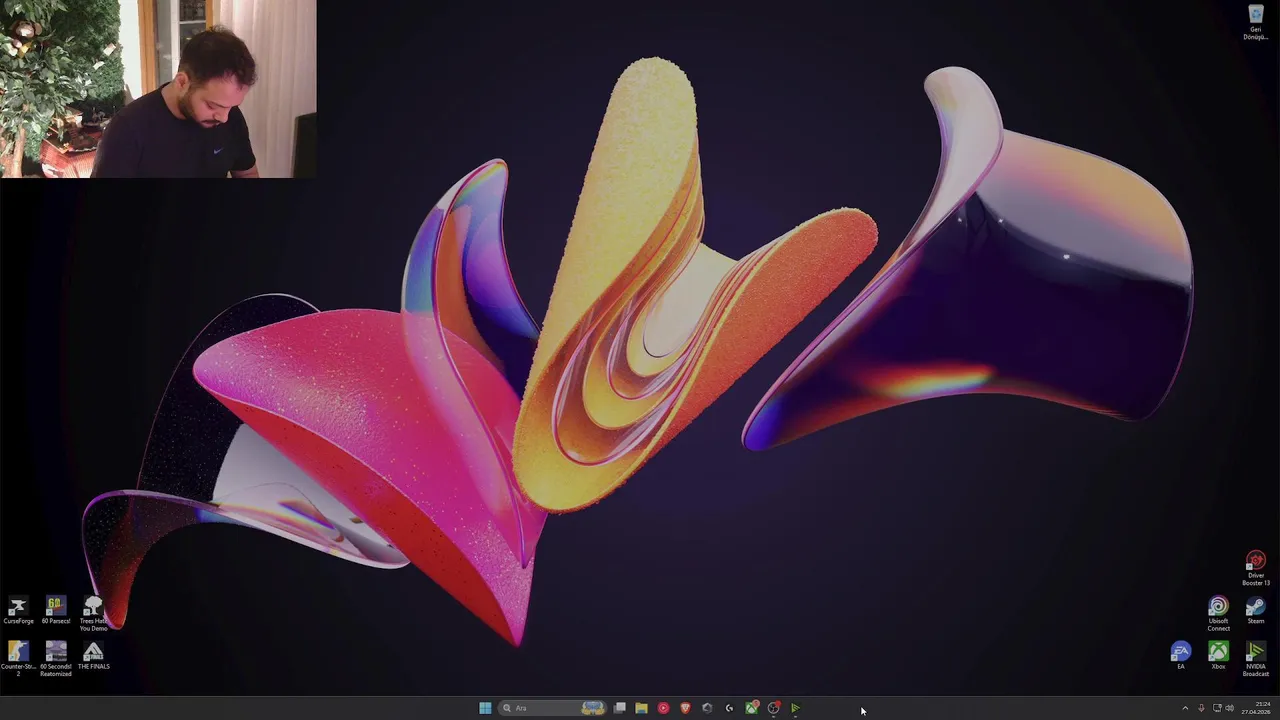Open the Windows Start menu
1280x720 pixels.
[485, 708]
